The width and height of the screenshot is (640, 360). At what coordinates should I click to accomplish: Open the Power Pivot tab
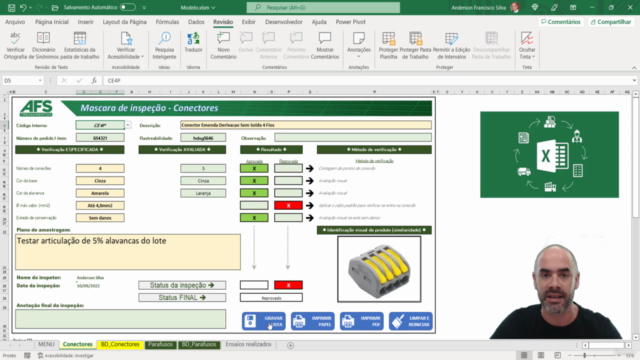[351, 22]
